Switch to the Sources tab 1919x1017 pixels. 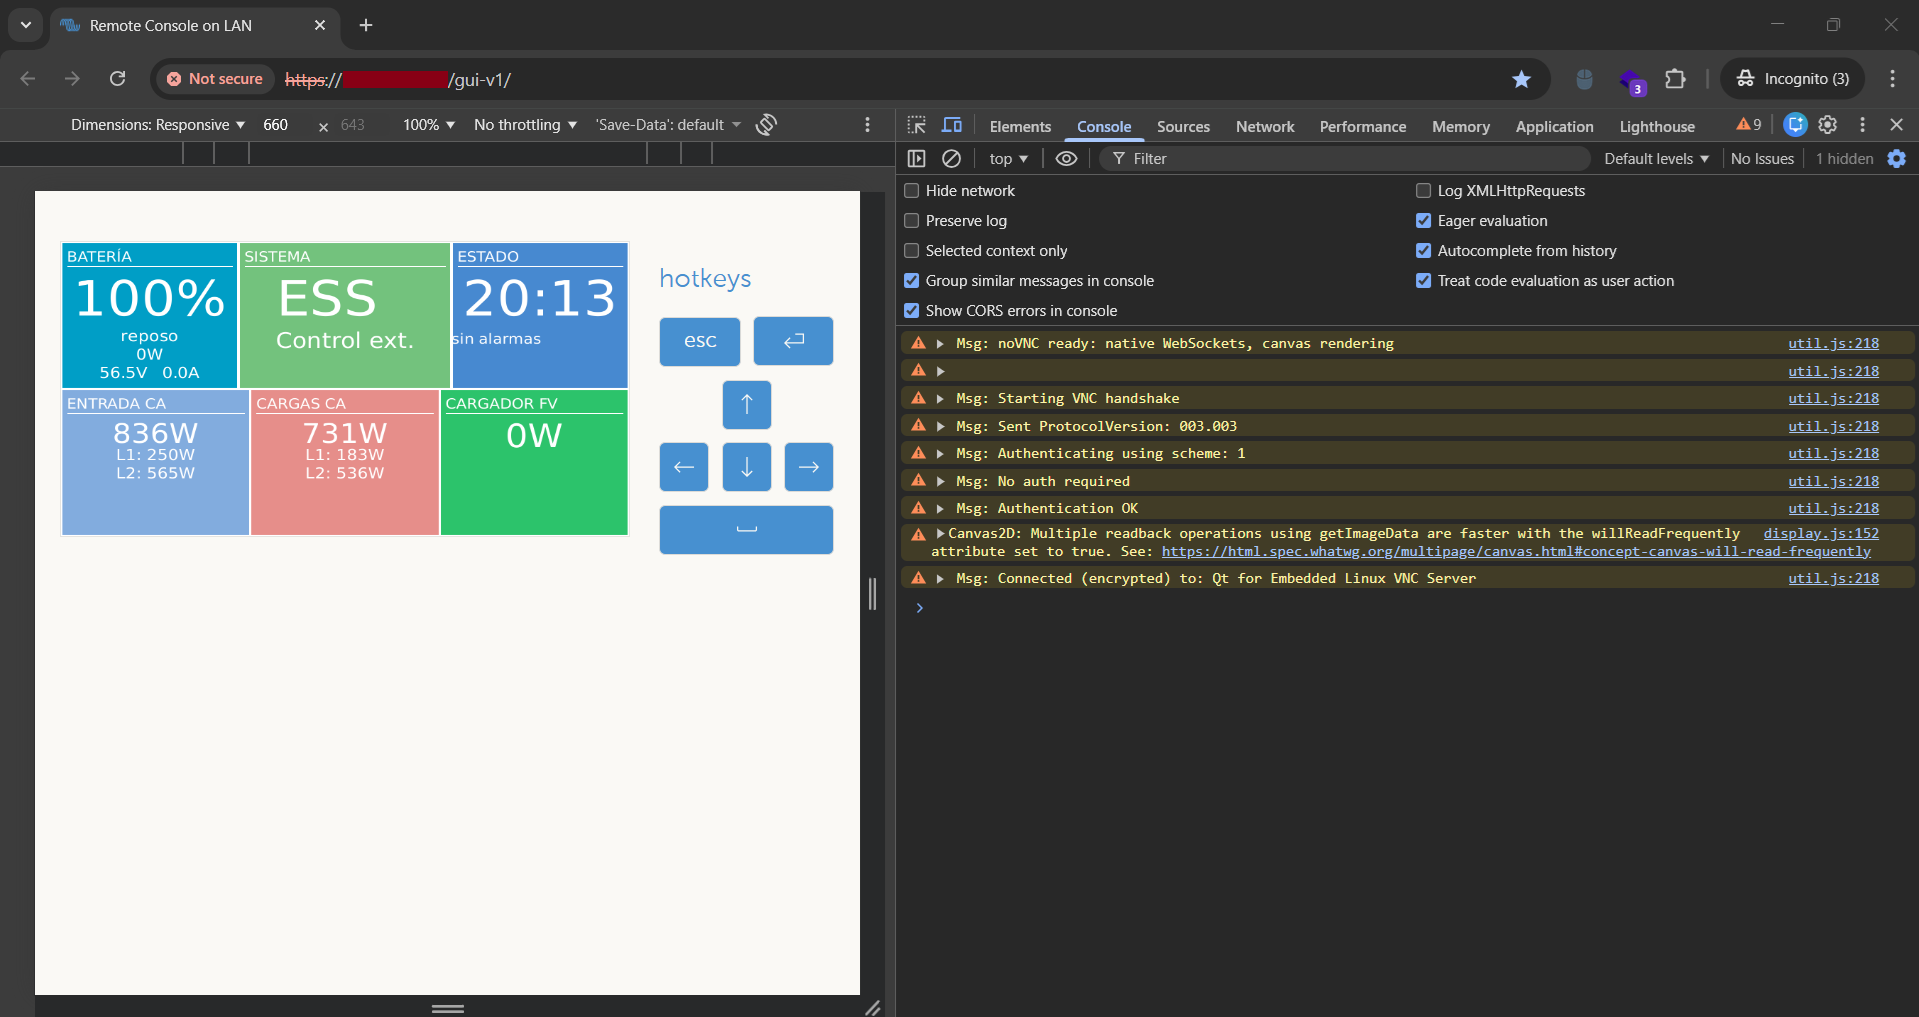(x=1182, y=127)
